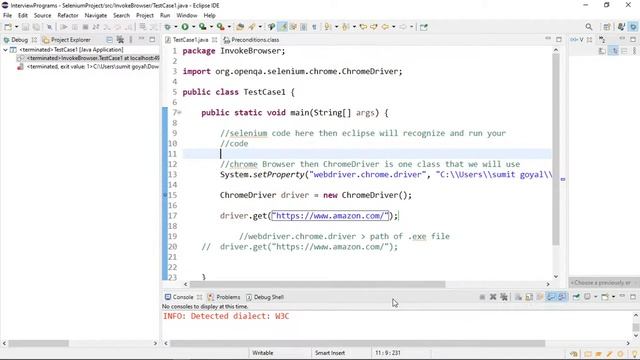Toggle Show Console on standard error change
The image size is (640, 360).
562,297
